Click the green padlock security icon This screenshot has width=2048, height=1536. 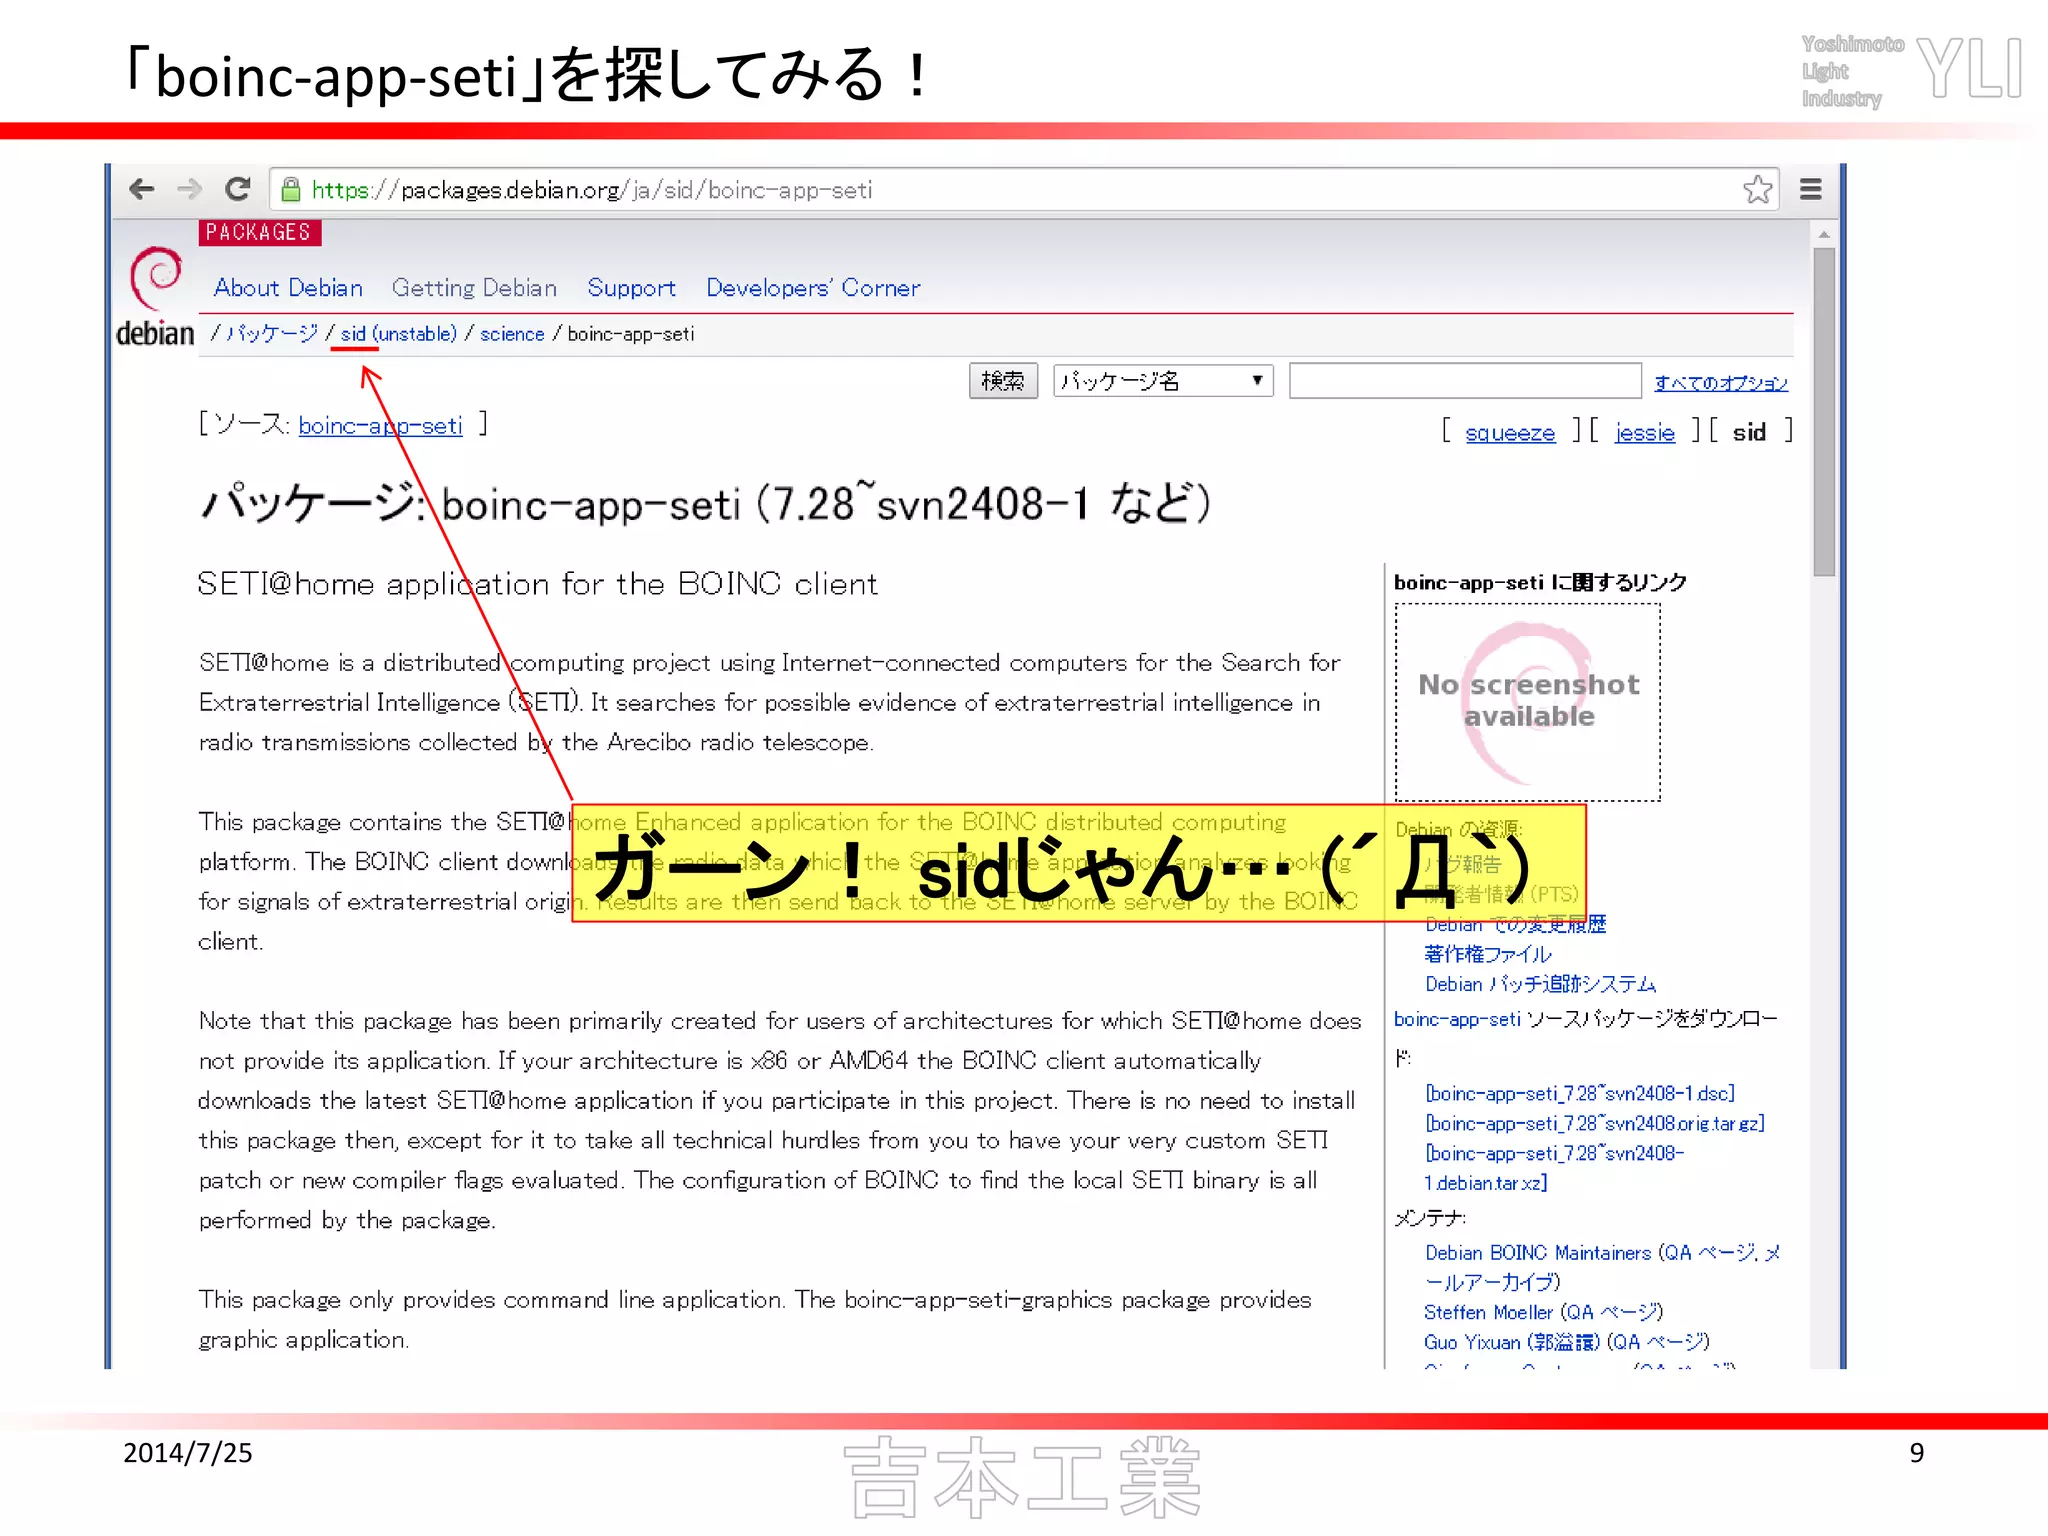[x=291, y=189]
